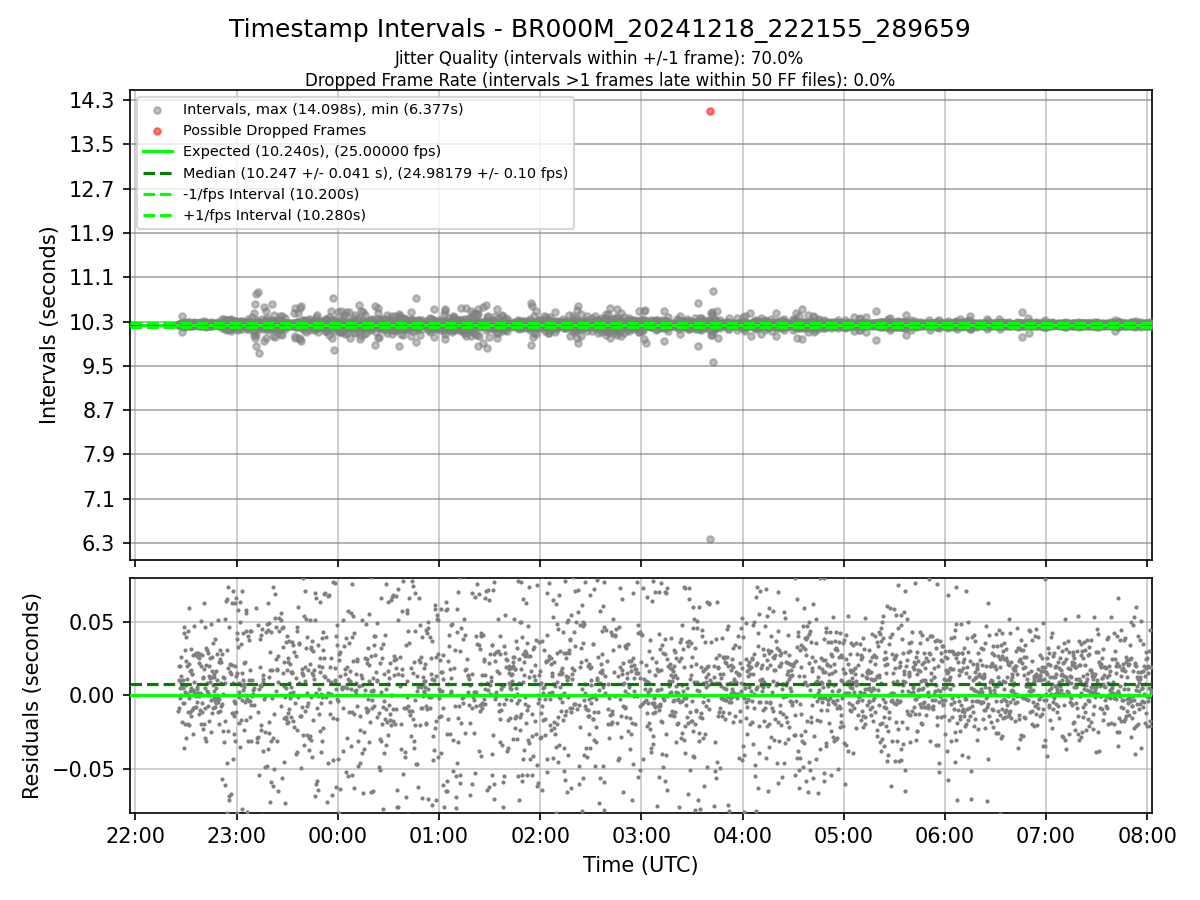Click the 02:00 time tick label
Viewport: 1200px width, 900px height.
pos(540,834)
